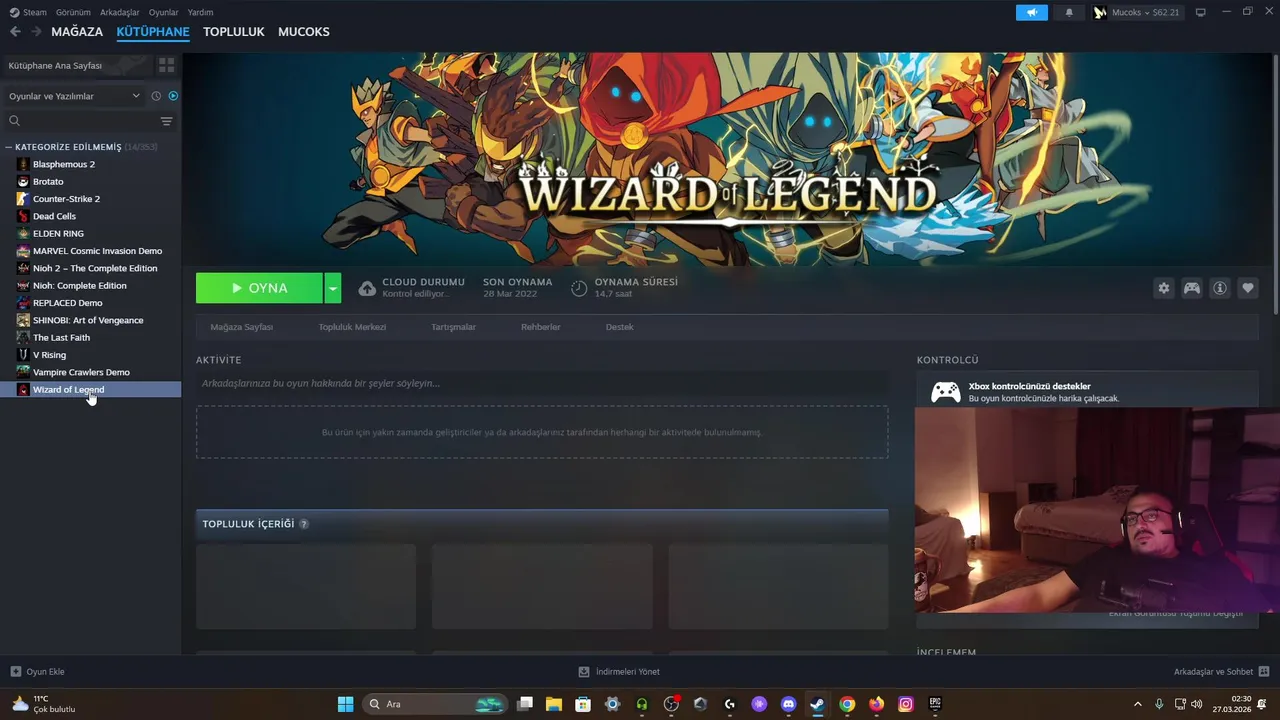This screenshot has width=1280, height=720.
Task: Switch to the KÜTÜPHANE tab
Action: 153,32
